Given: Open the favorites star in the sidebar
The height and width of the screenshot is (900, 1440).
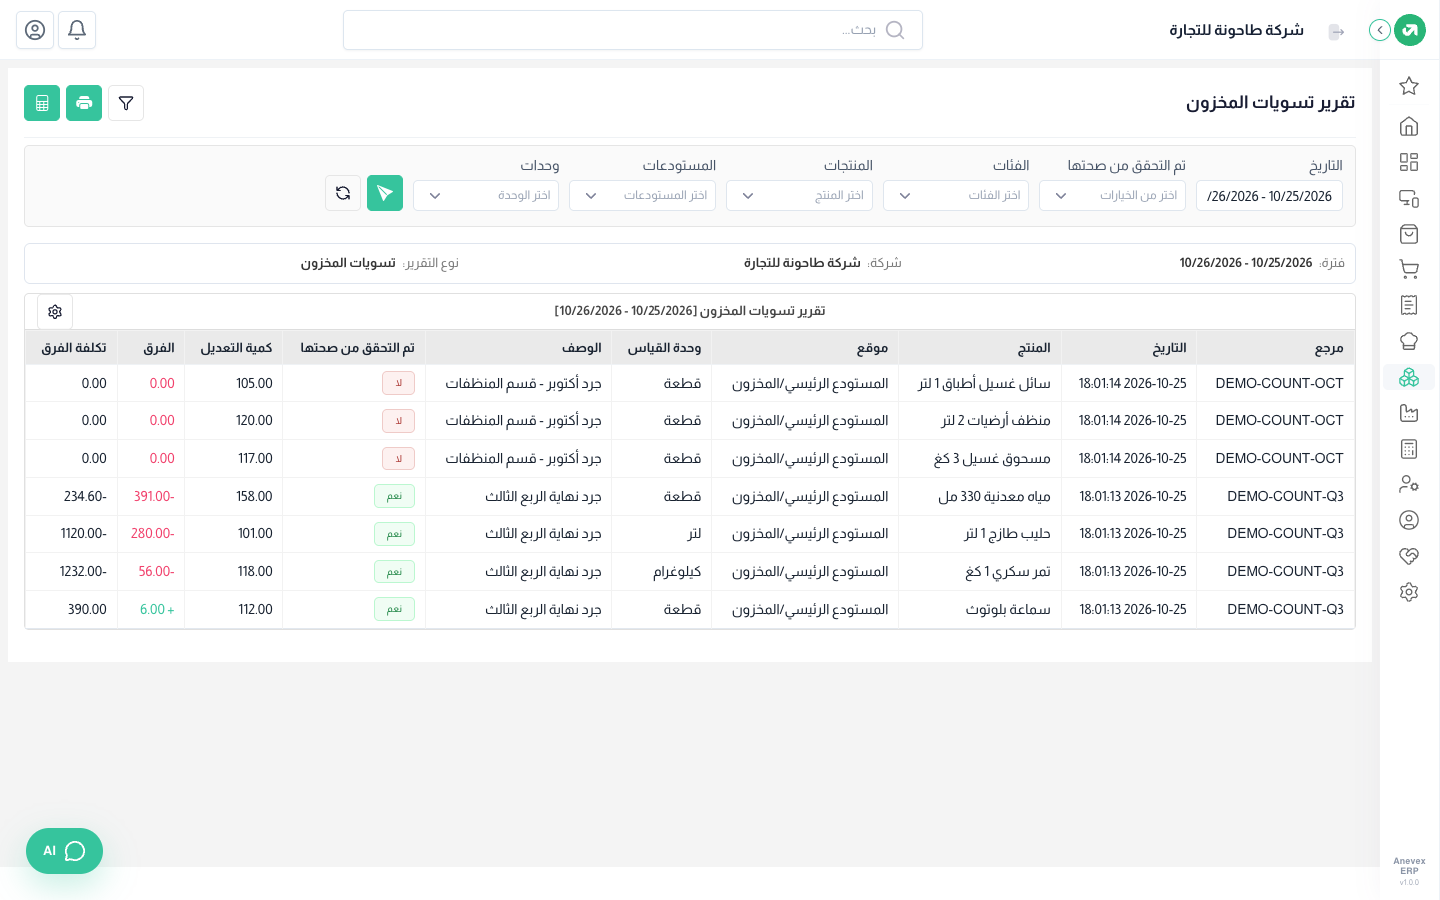Looking at the screenshot, I should tap(1409, 86).
